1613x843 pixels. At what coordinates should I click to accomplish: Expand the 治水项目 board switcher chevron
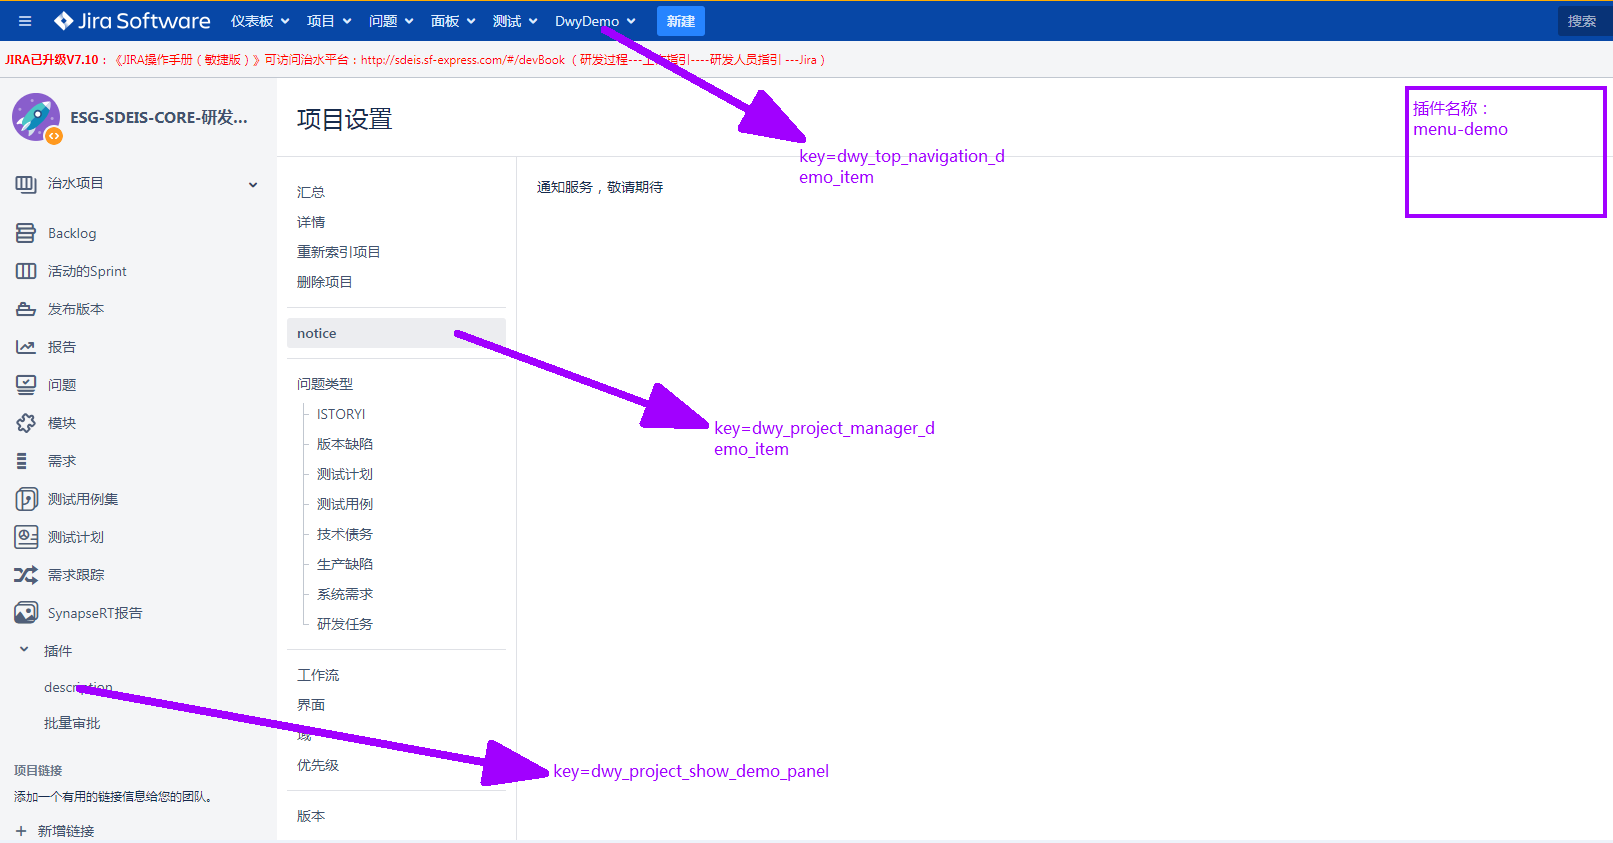tap(253, 184)
